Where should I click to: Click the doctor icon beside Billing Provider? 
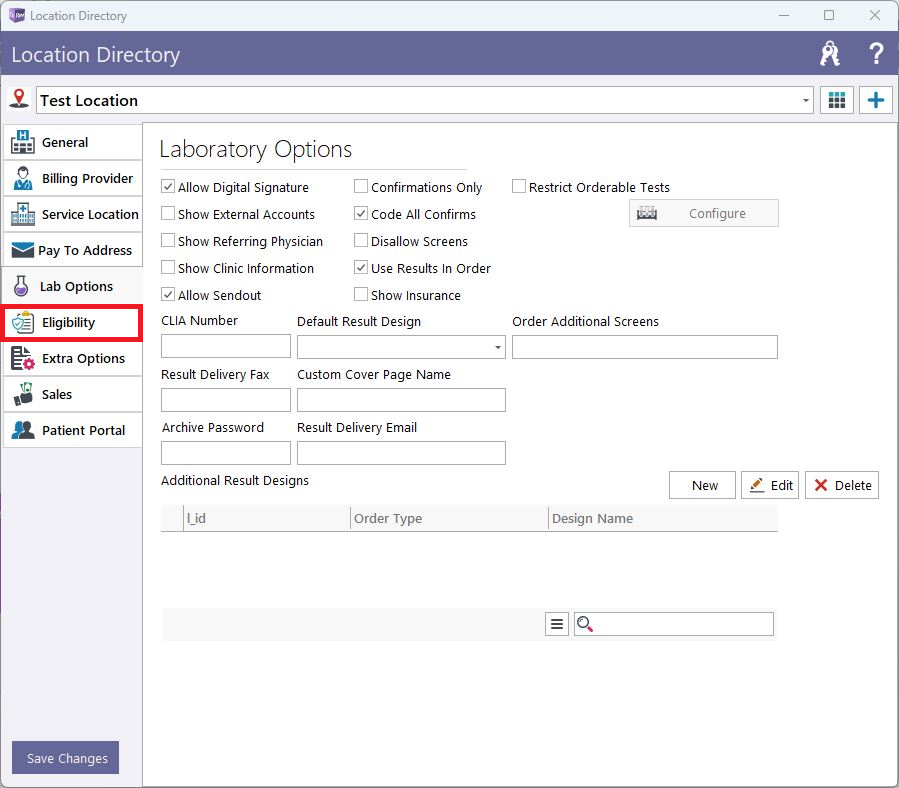pos(22,178)
